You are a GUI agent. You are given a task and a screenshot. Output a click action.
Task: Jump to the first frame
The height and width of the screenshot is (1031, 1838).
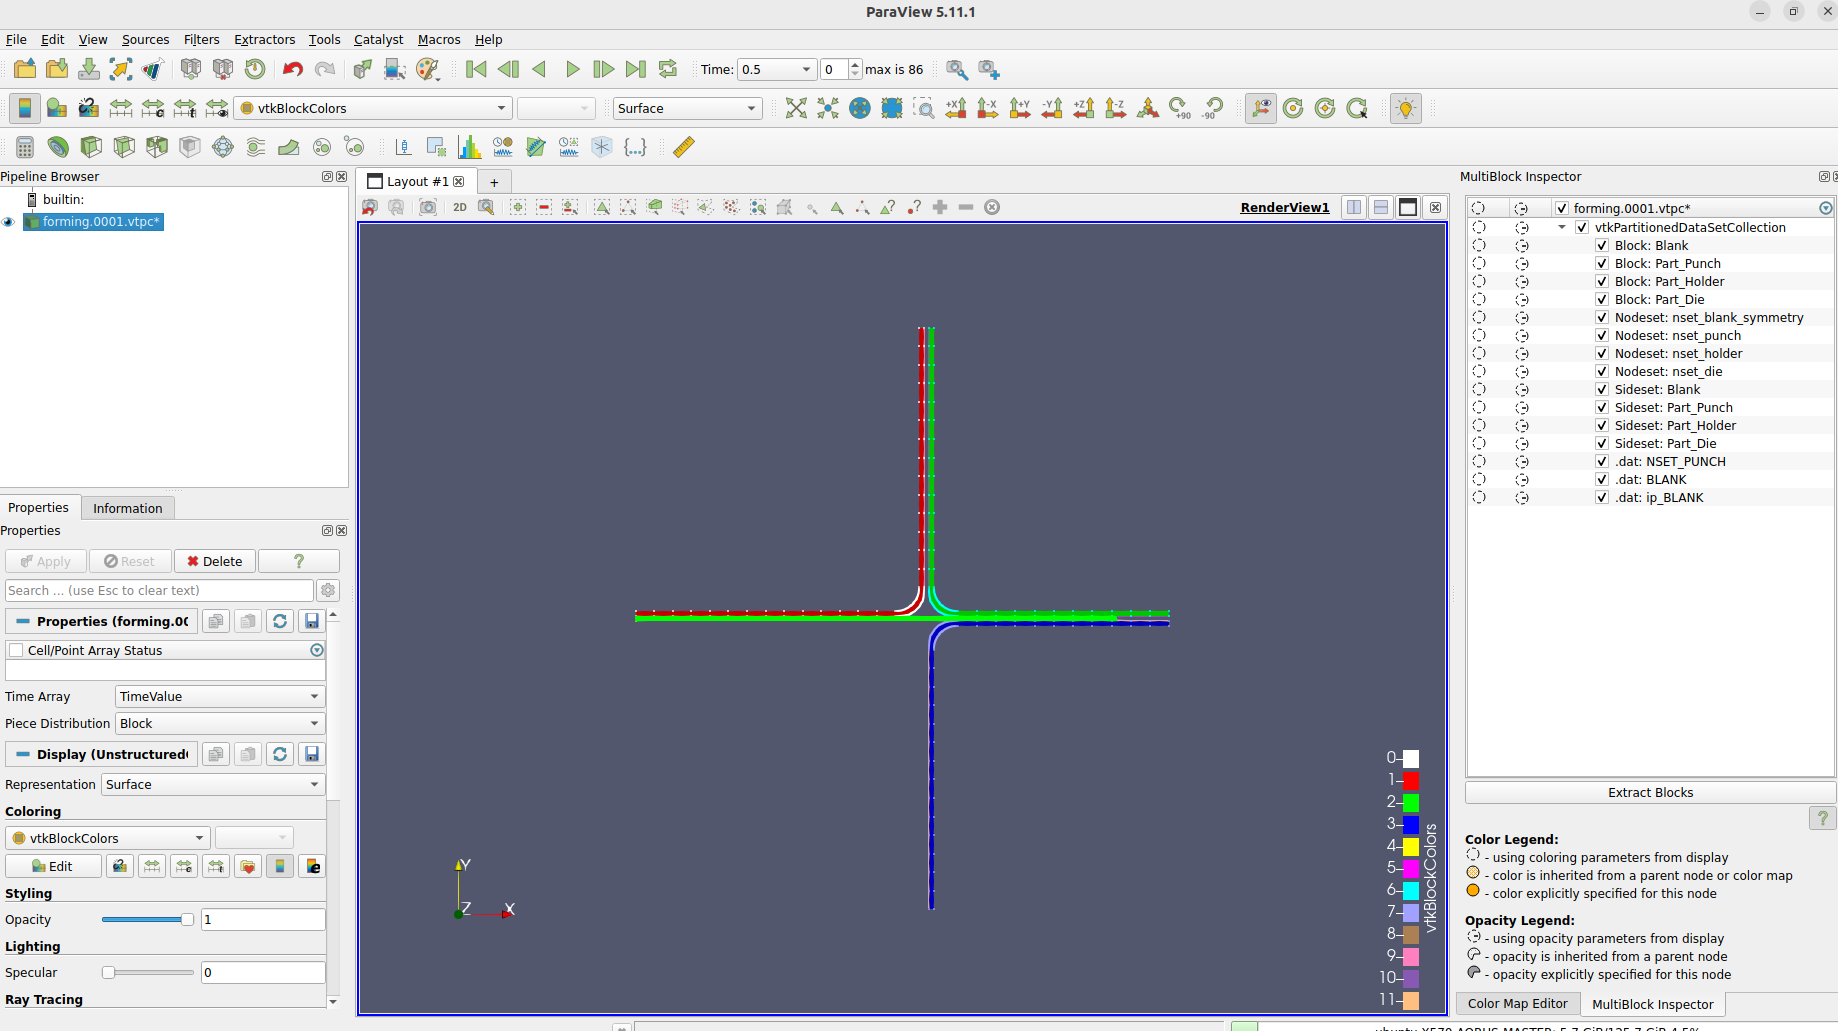click(476, 69)
